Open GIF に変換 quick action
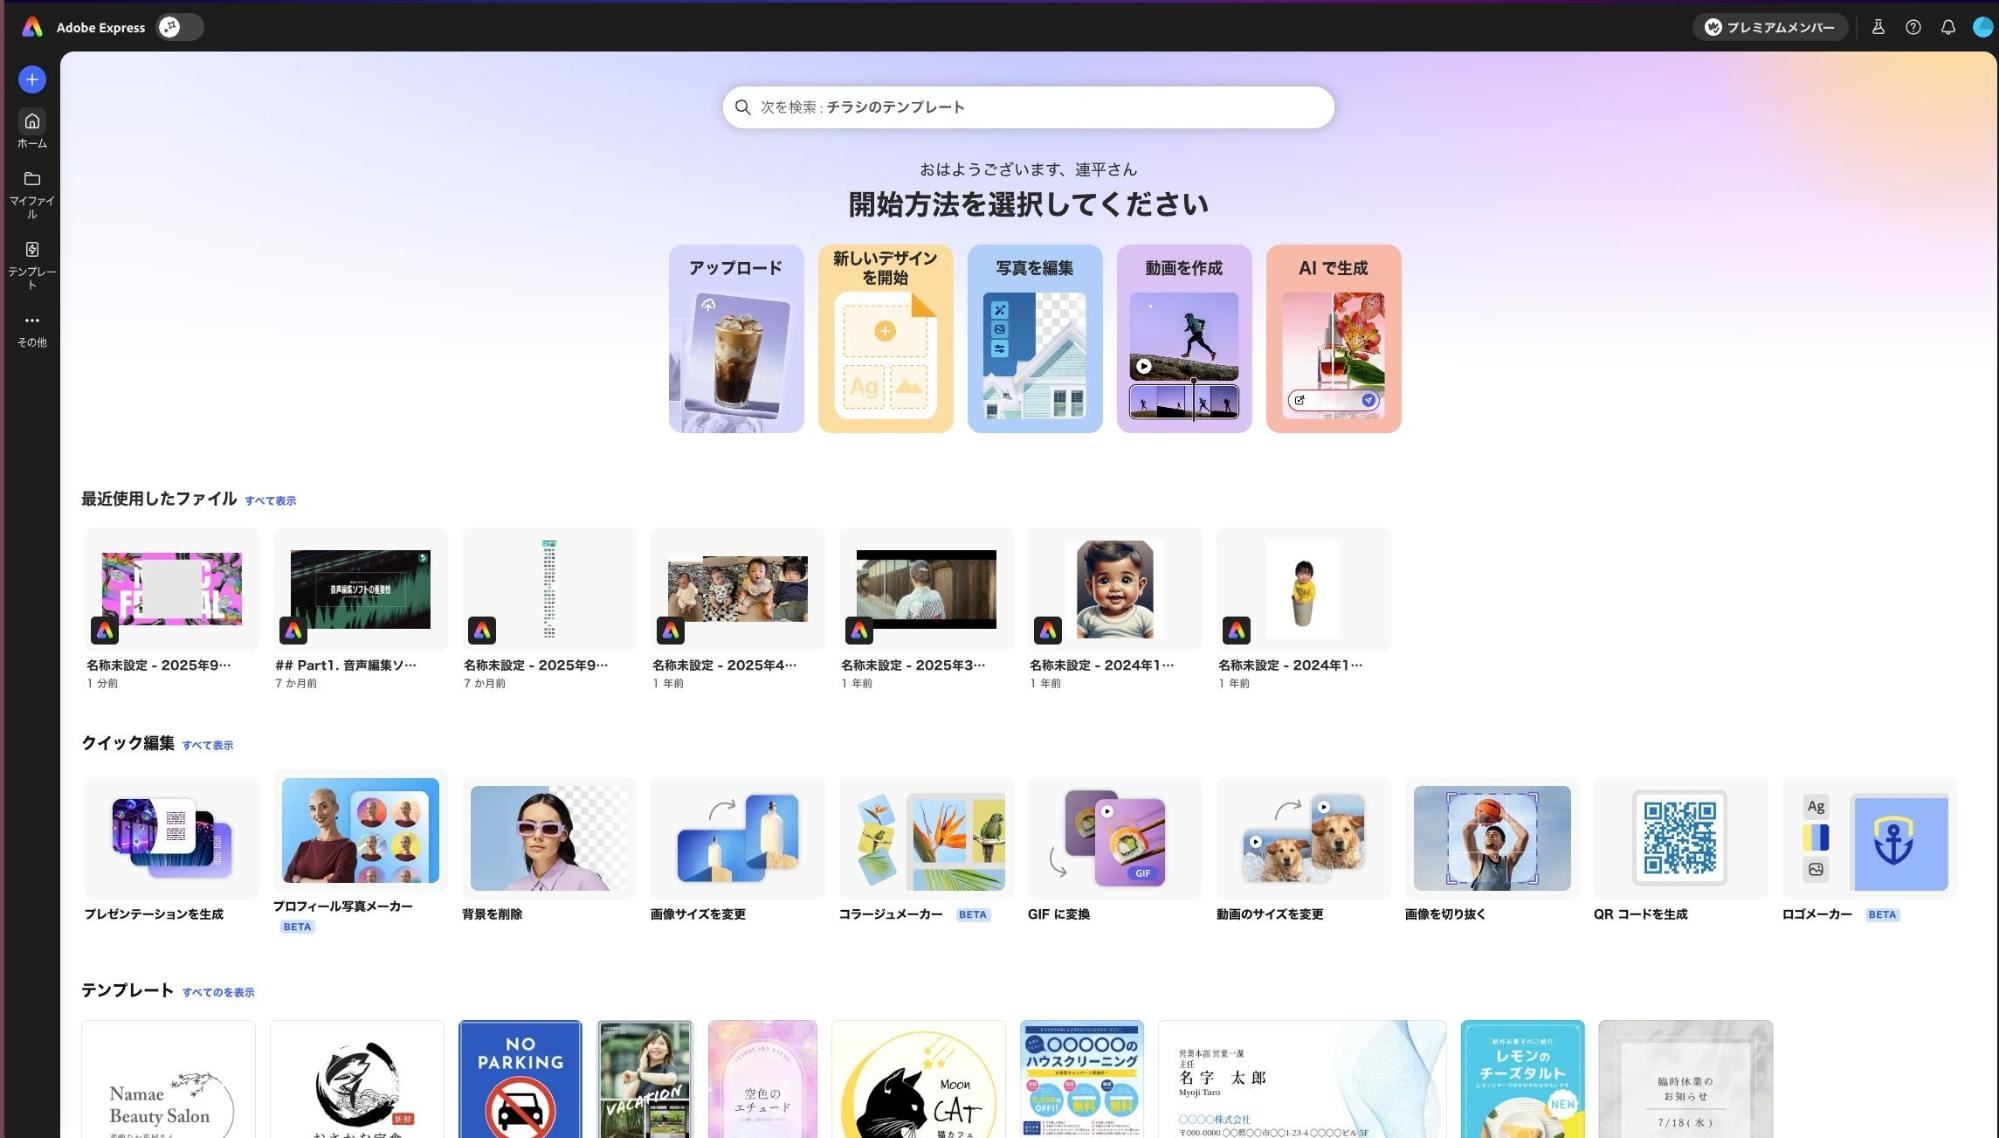 (1115, 850)
